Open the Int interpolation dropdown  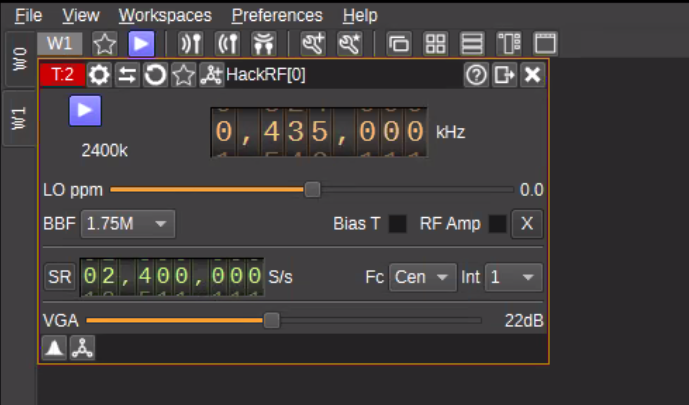[514, 277]
